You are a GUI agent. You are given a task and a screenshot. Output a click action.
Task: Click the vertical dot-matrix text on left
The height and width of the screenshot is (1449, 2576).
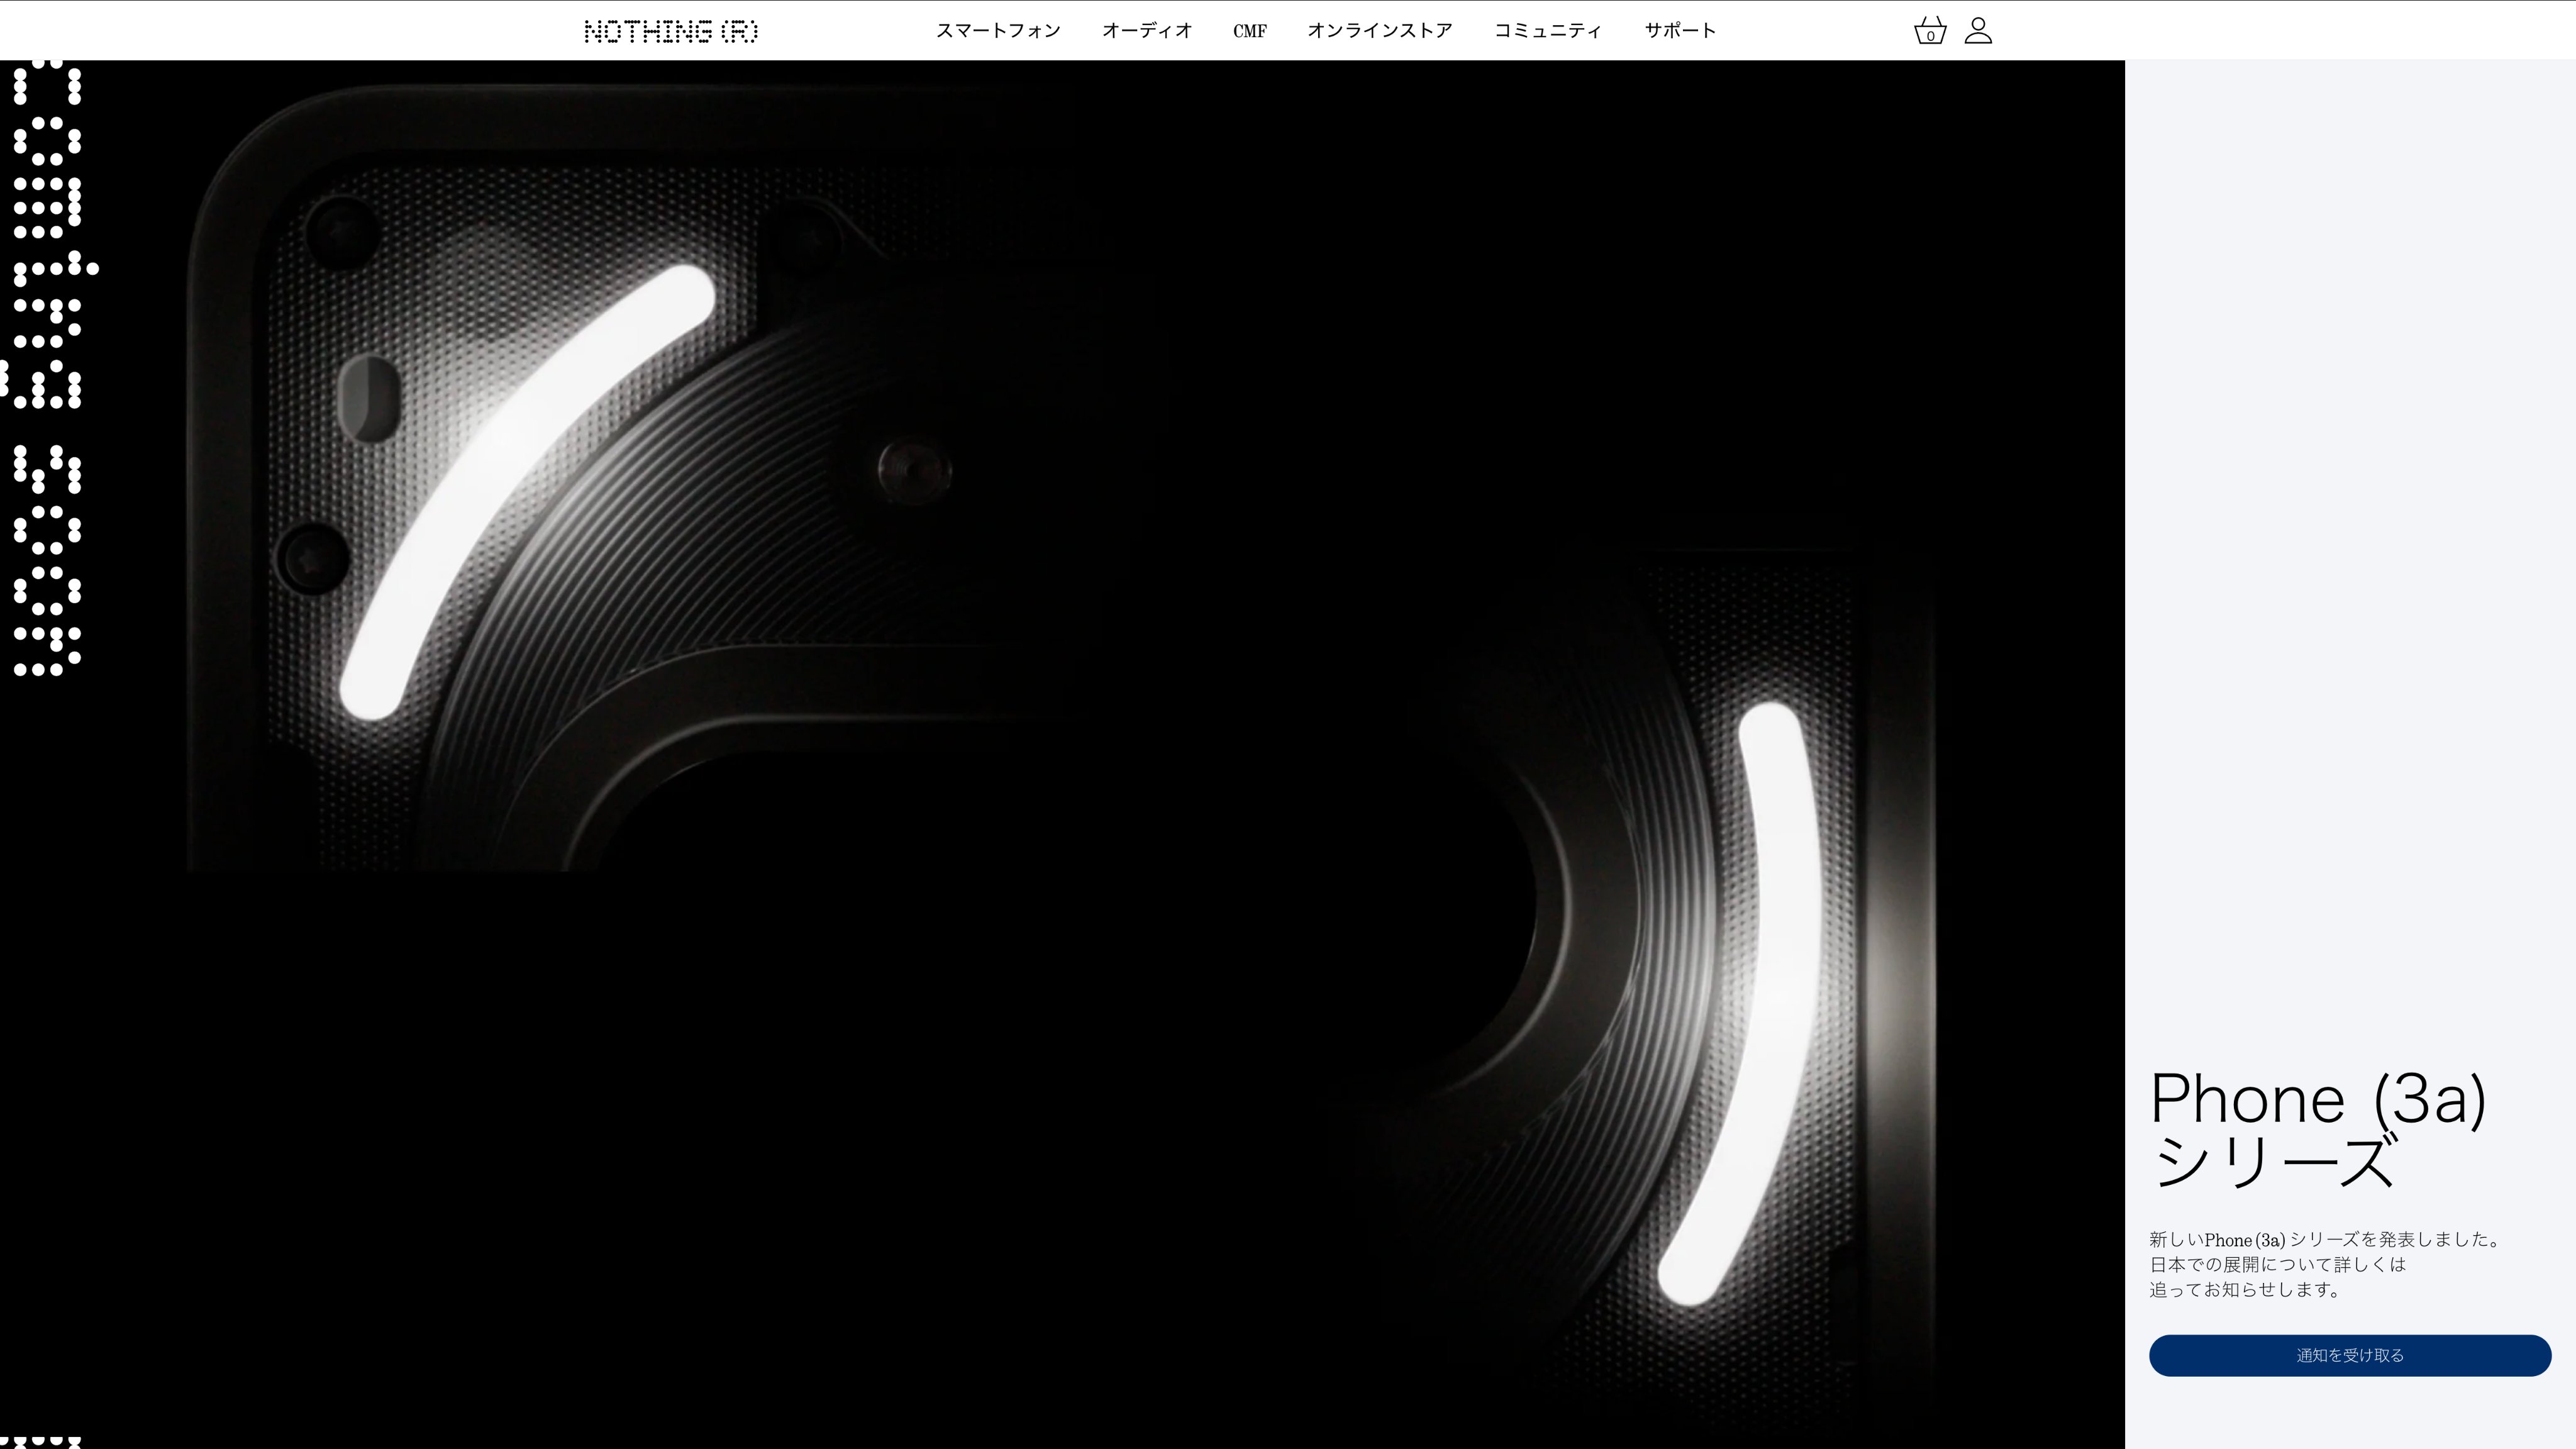(x=46, y=370)
